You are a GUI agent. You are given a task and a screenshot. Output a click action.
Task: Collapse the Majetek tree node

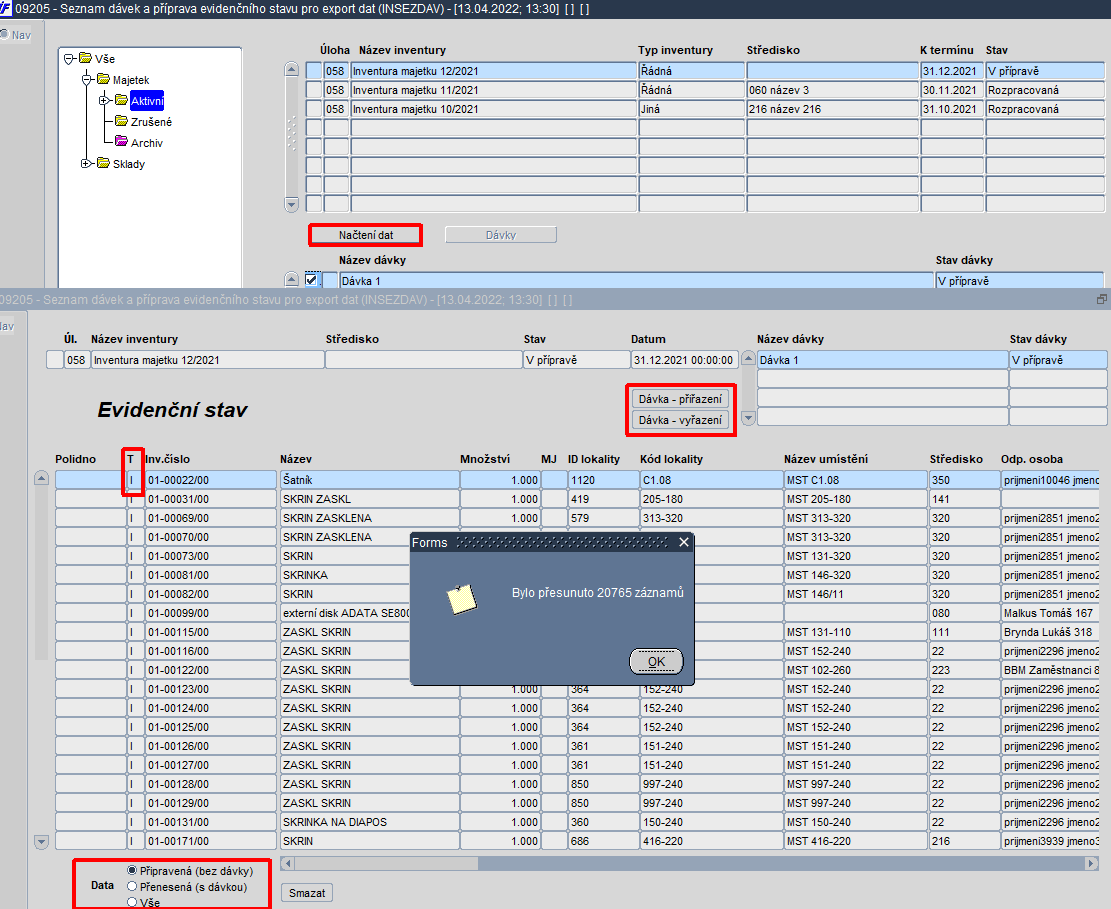click(x=86, y=80)
